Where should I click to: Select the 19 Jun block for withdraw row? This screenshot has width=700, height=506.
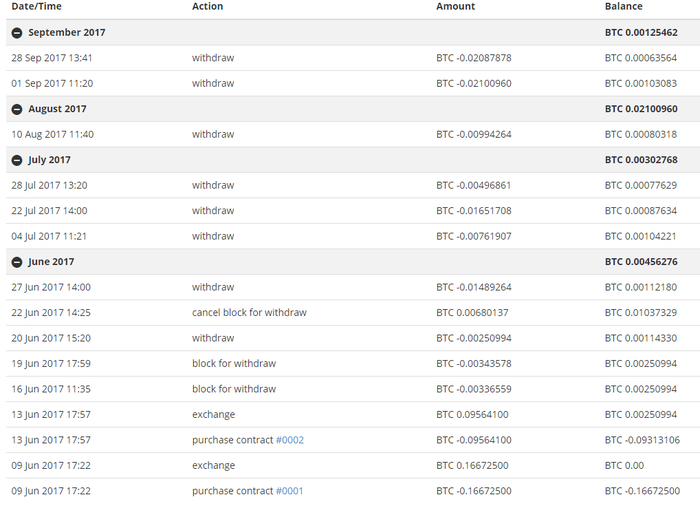[353, 364]
